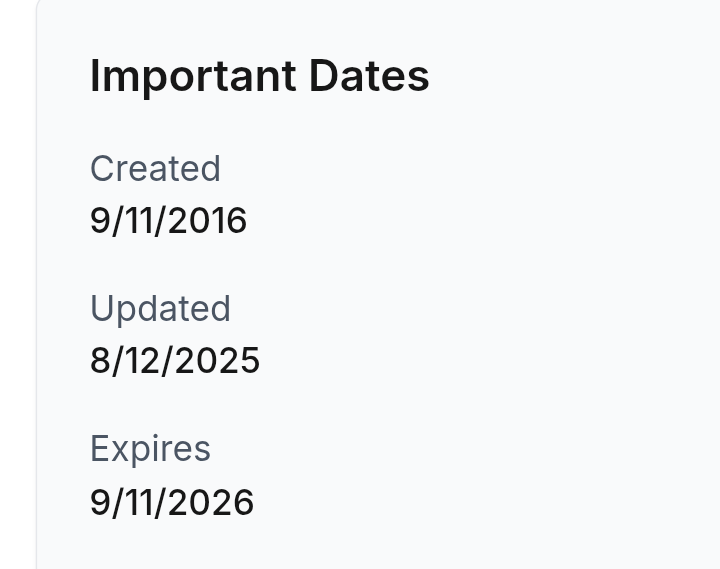Select the Created label

155,169
